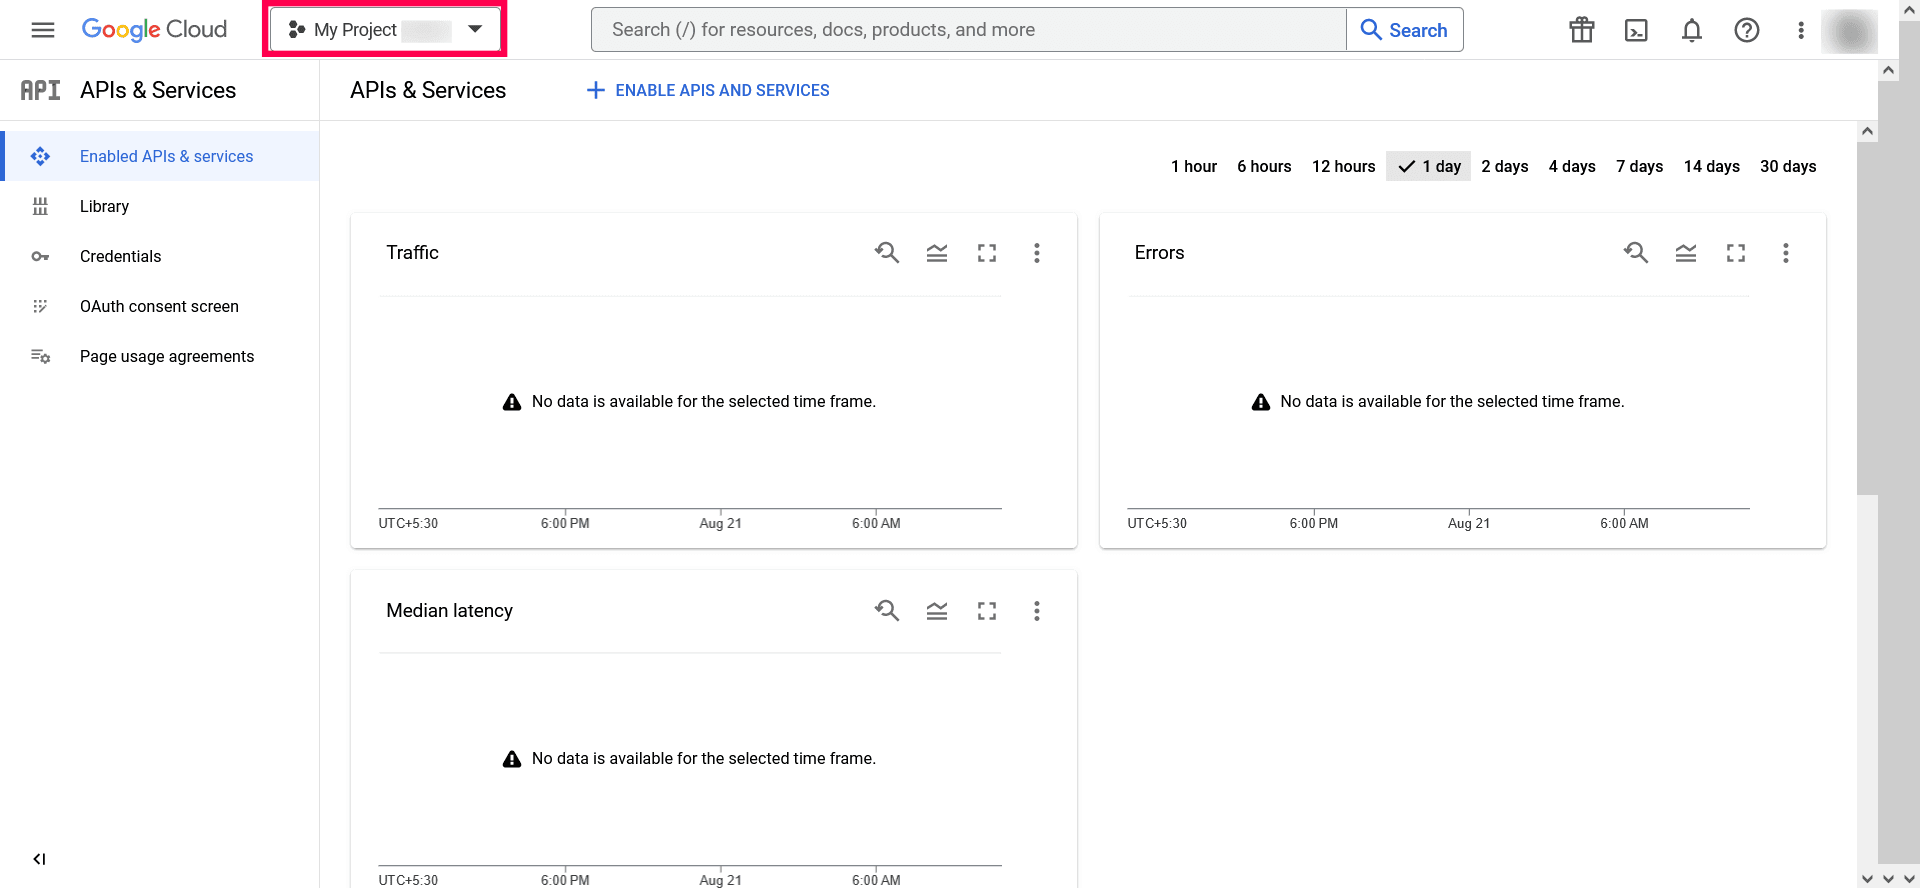Click Enable APIs and Services

[708, 90]
